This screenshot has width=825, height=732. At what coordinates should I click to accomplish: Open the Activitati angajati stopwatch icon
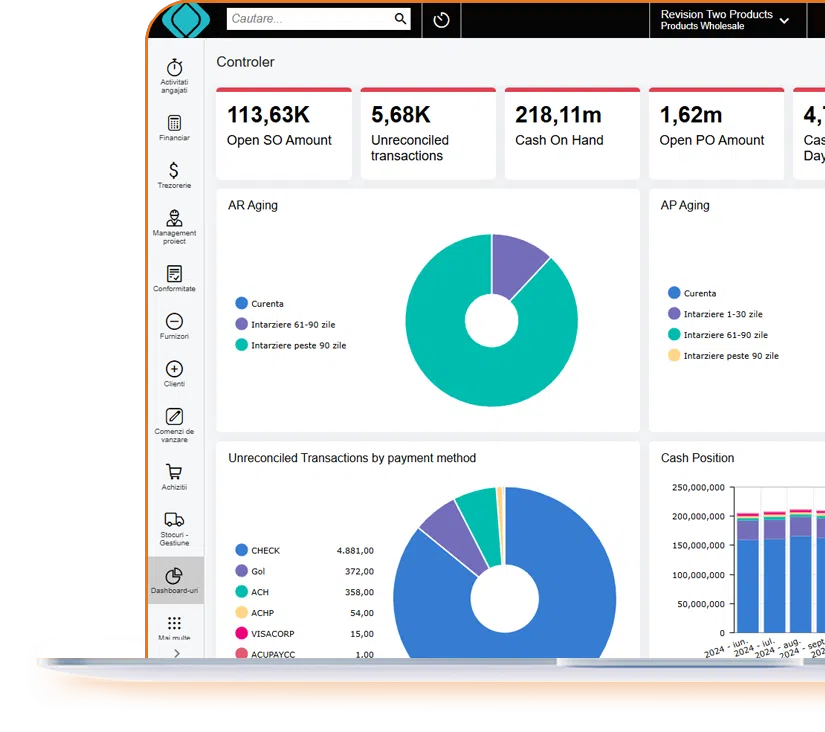[174, 67]
